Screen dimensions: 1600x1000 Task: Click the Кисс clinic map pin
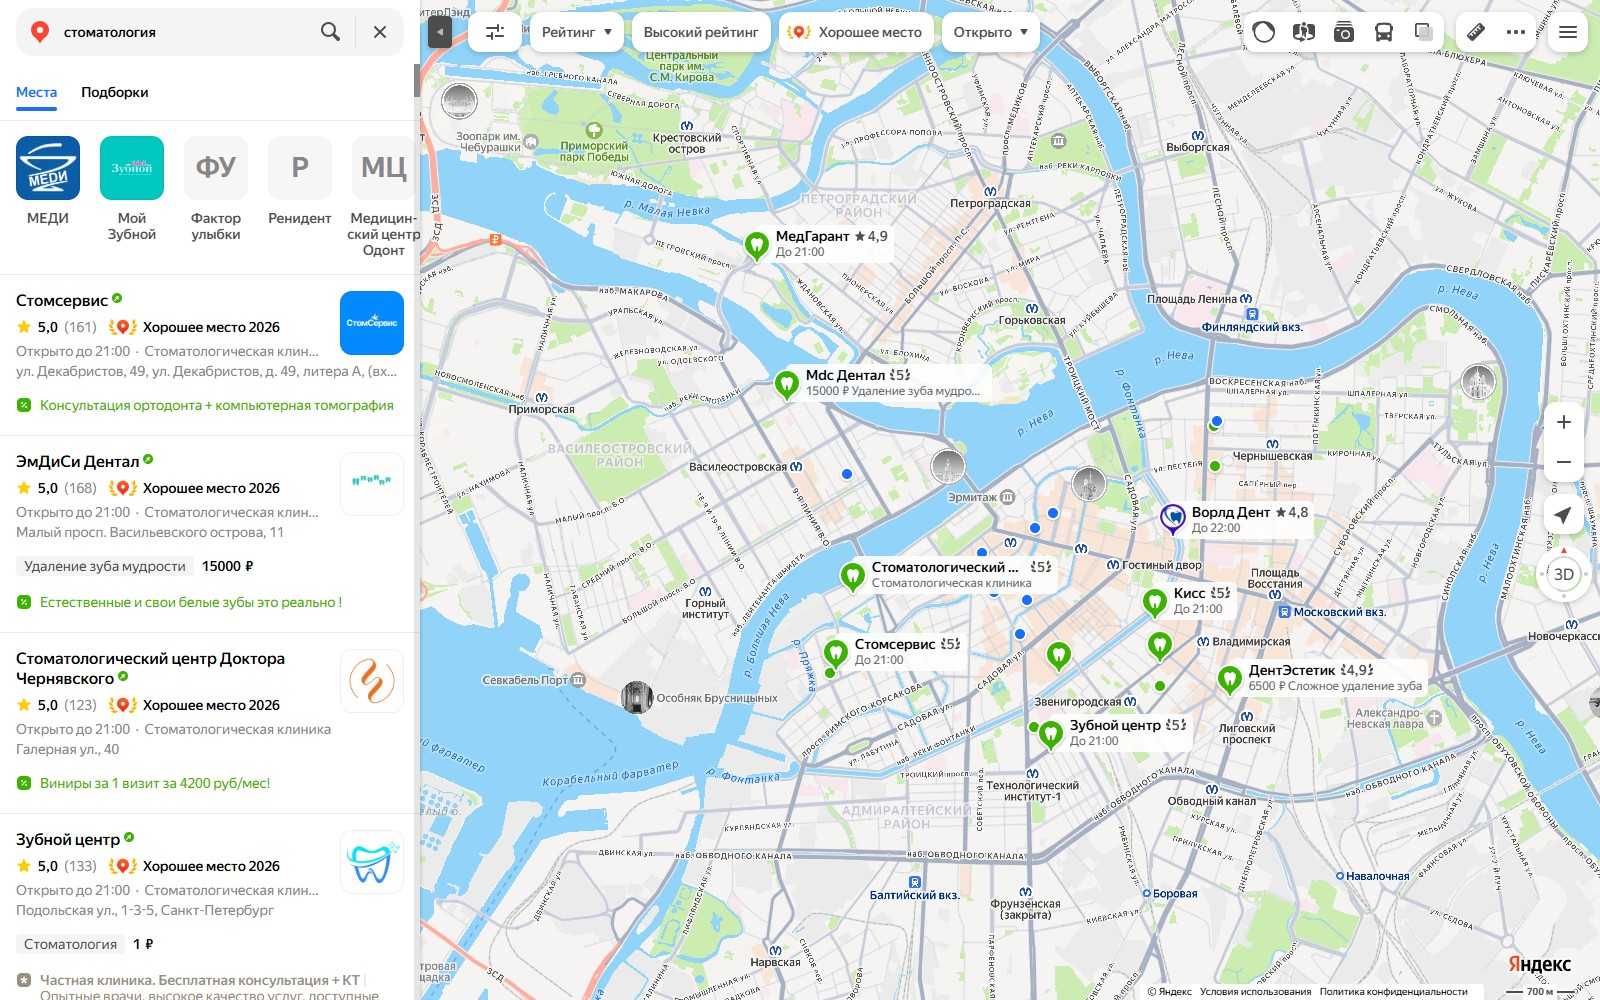click(x=1155, y=601)
